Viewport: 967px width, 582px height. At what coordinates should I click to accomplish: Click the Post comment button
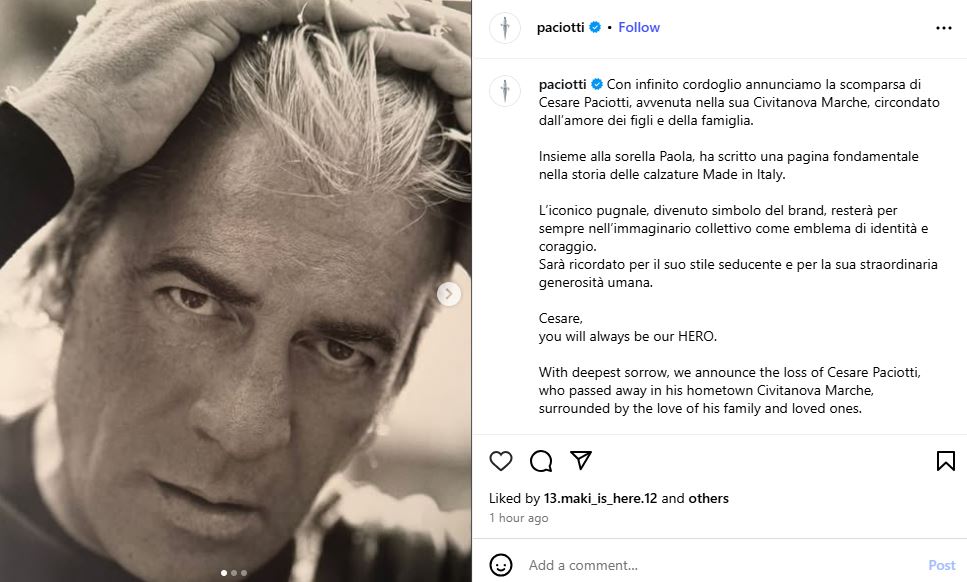[942, 565]
